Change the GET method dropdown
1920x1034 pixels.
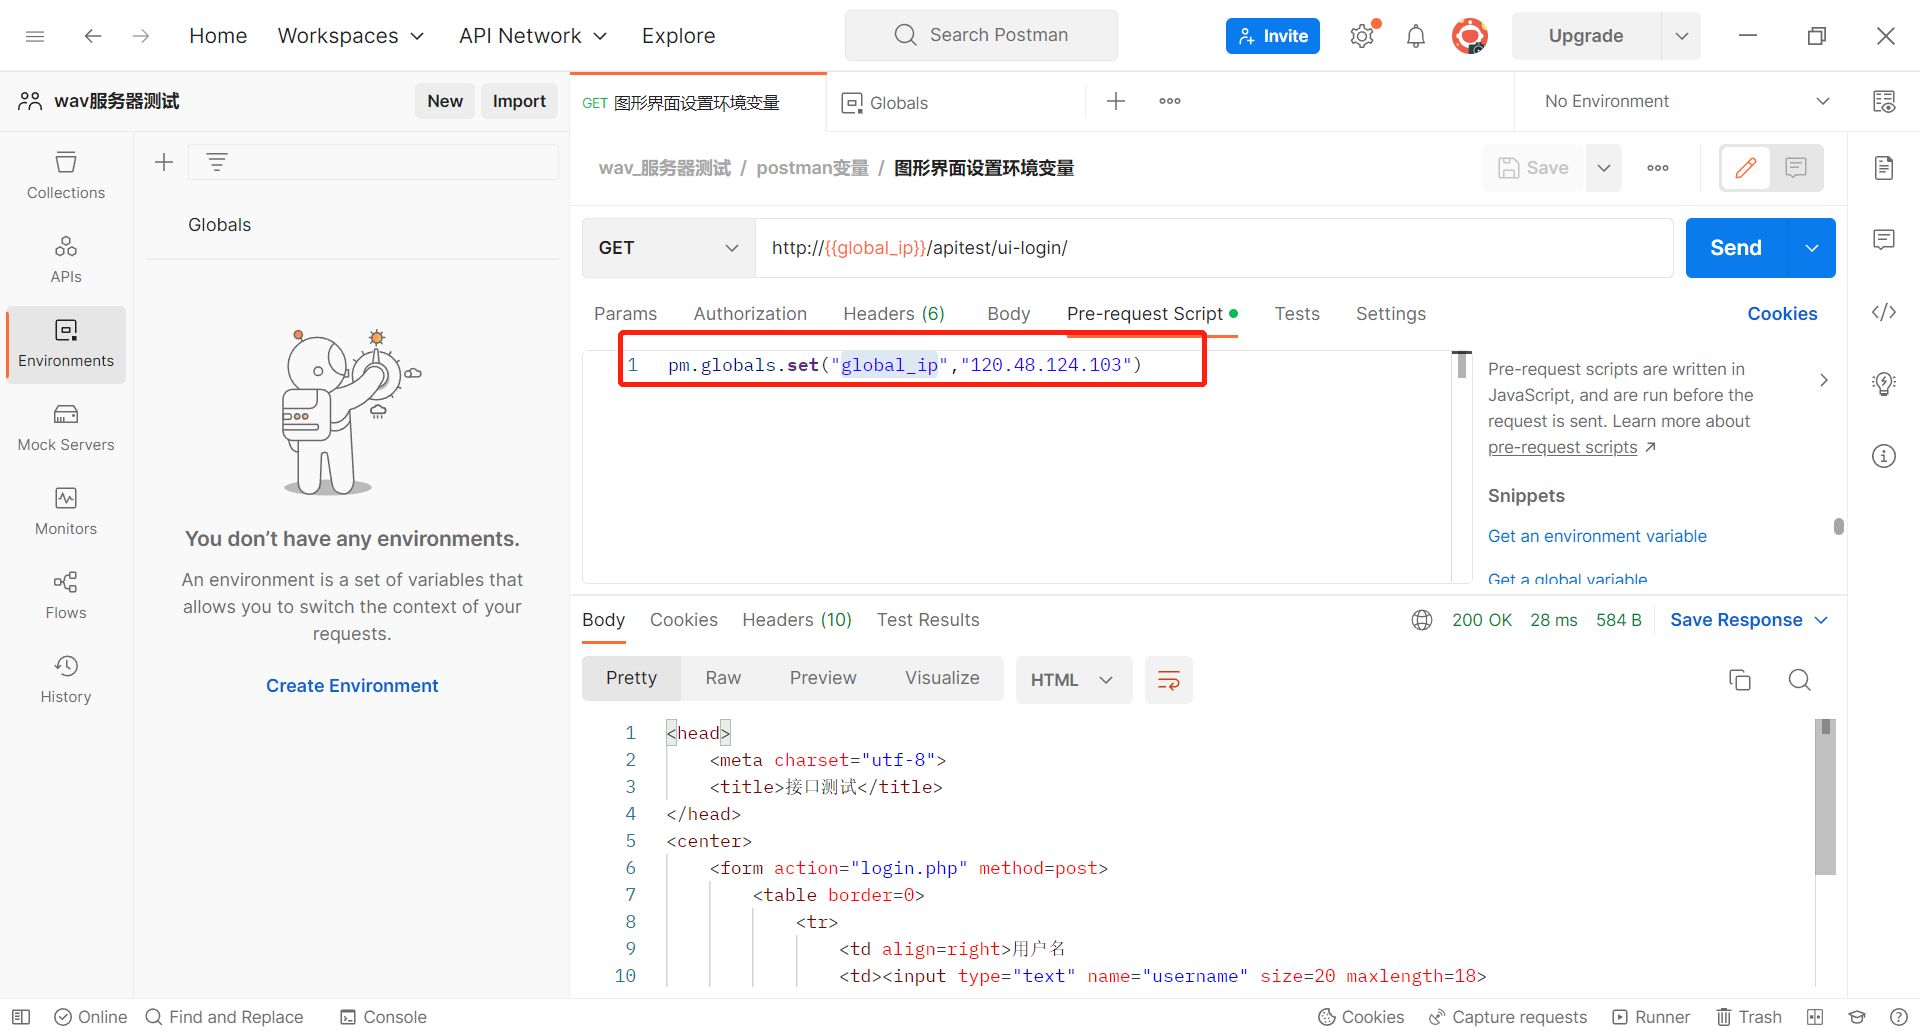669,248
